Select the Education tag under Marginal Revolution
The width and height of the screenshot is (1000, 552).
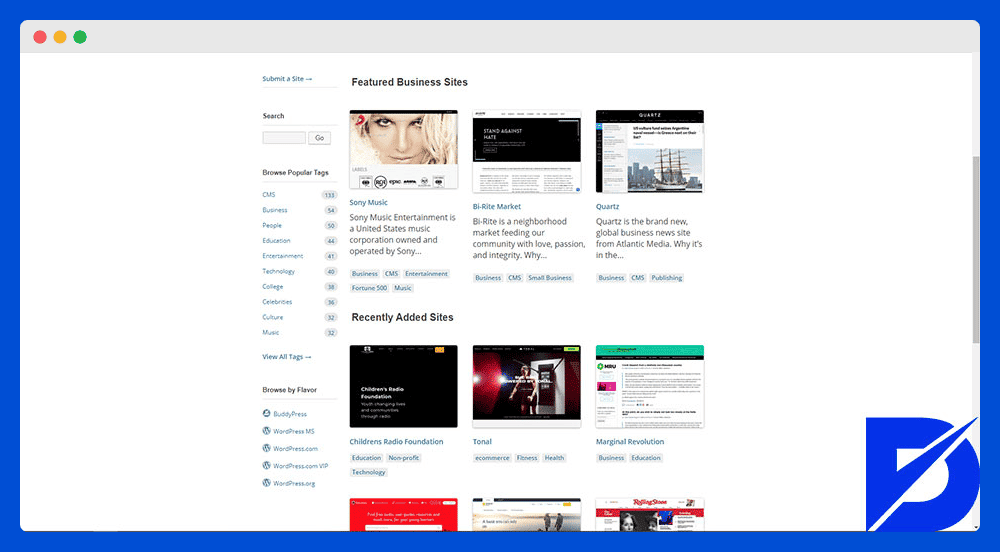click(x=646, y=458)
